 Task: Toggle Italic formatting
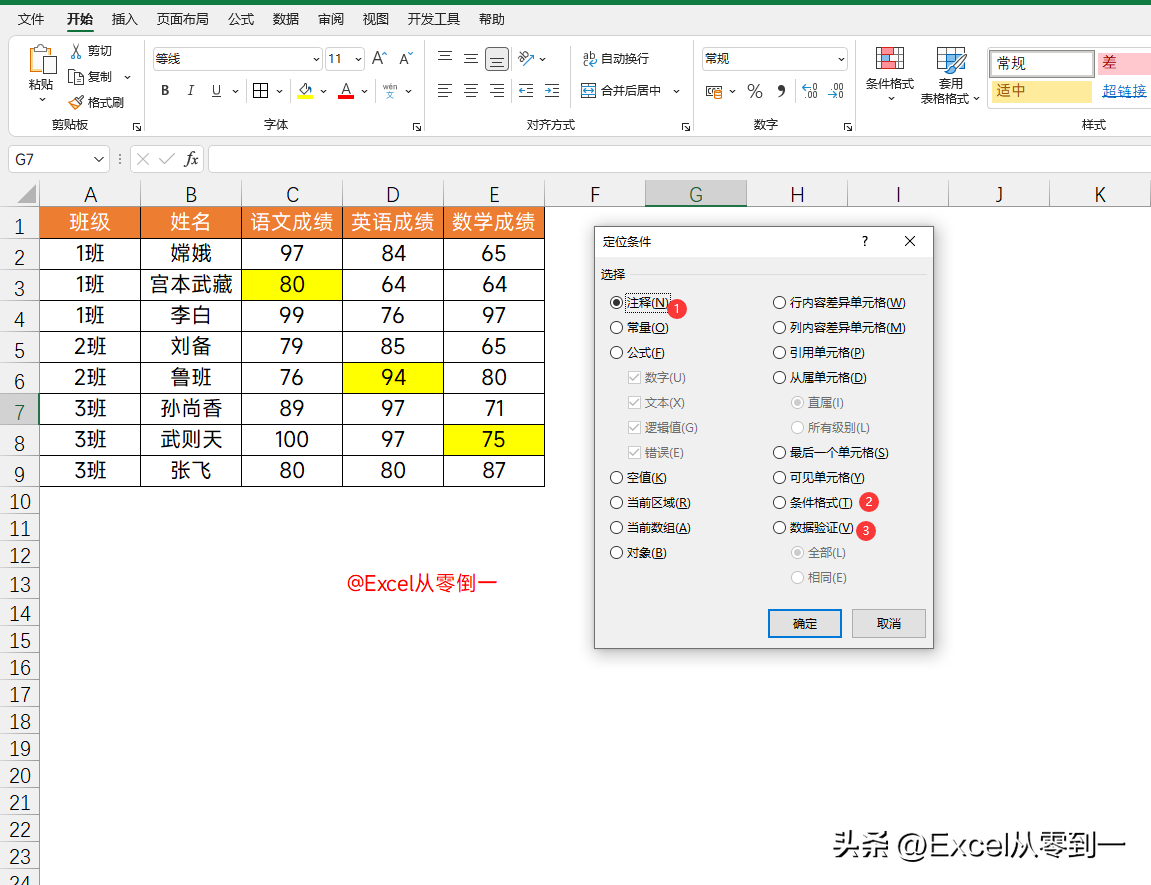[191, 90]
